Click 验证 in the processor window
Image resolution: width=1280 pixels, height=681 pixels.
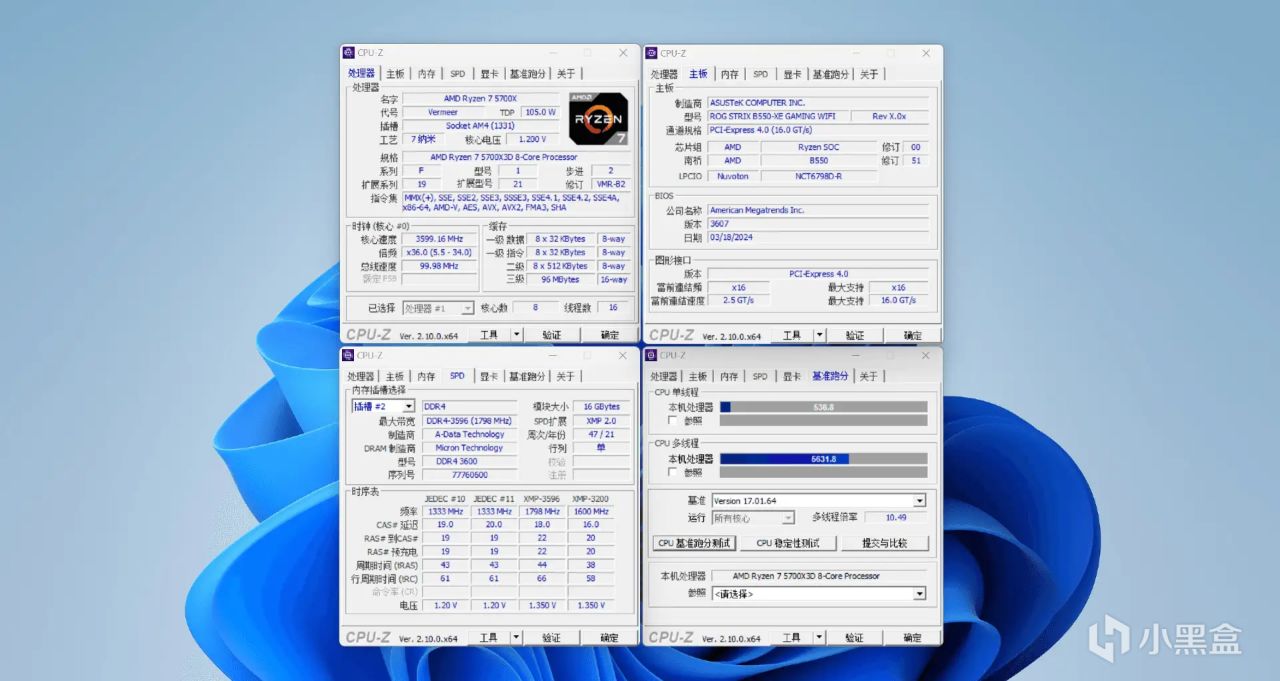[x=552, y=335]
